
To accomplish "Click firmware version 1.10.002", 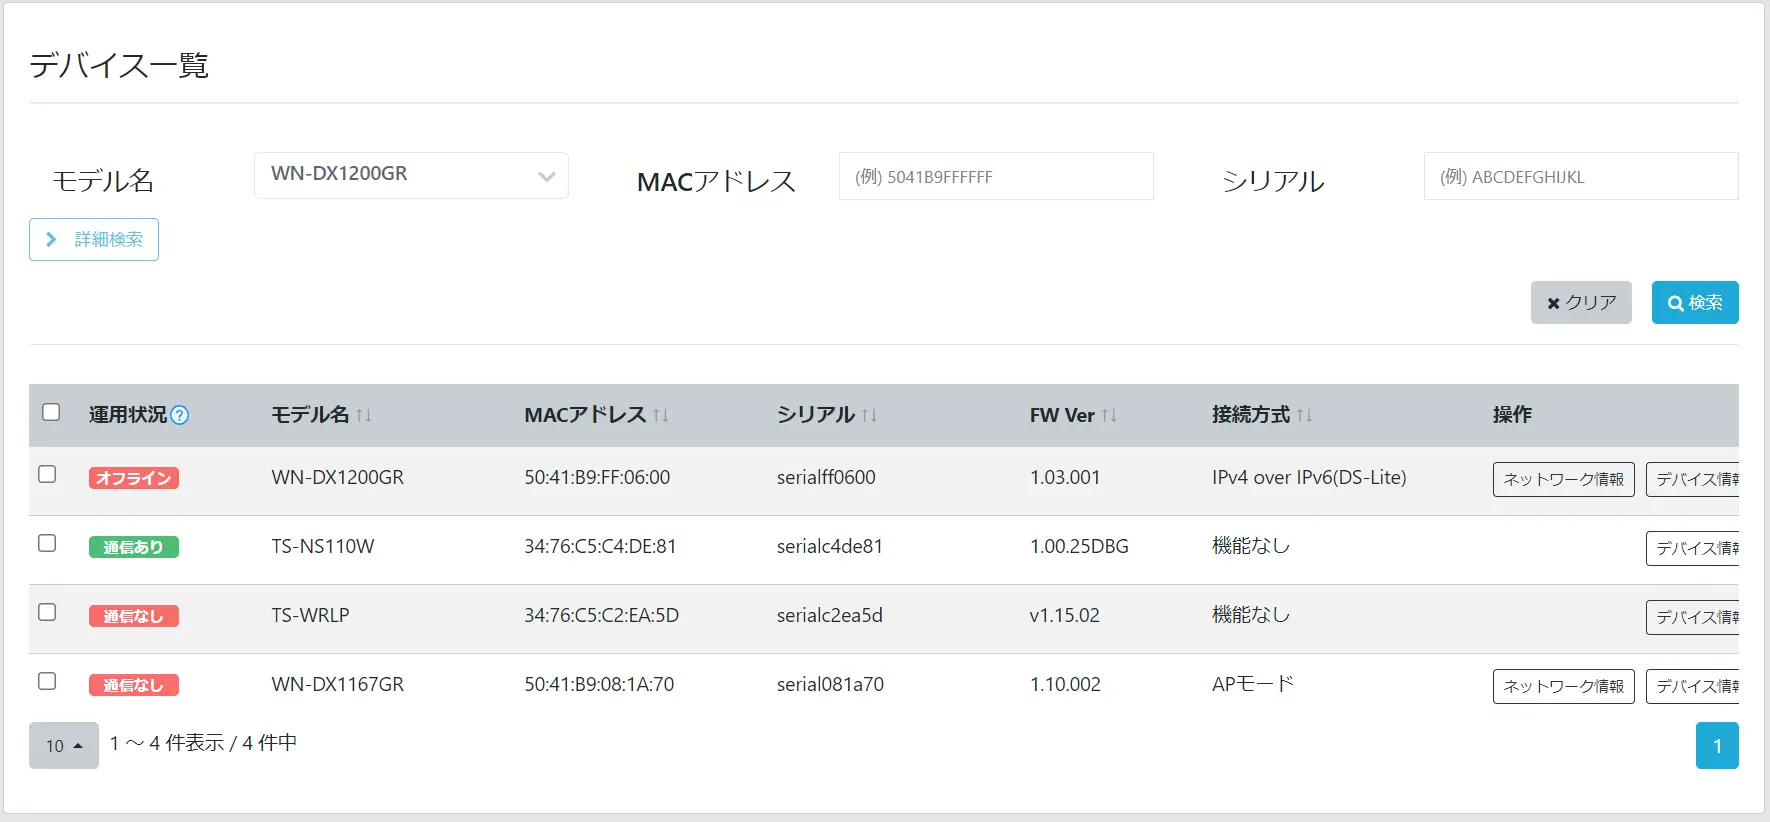I will point(1065,684).
